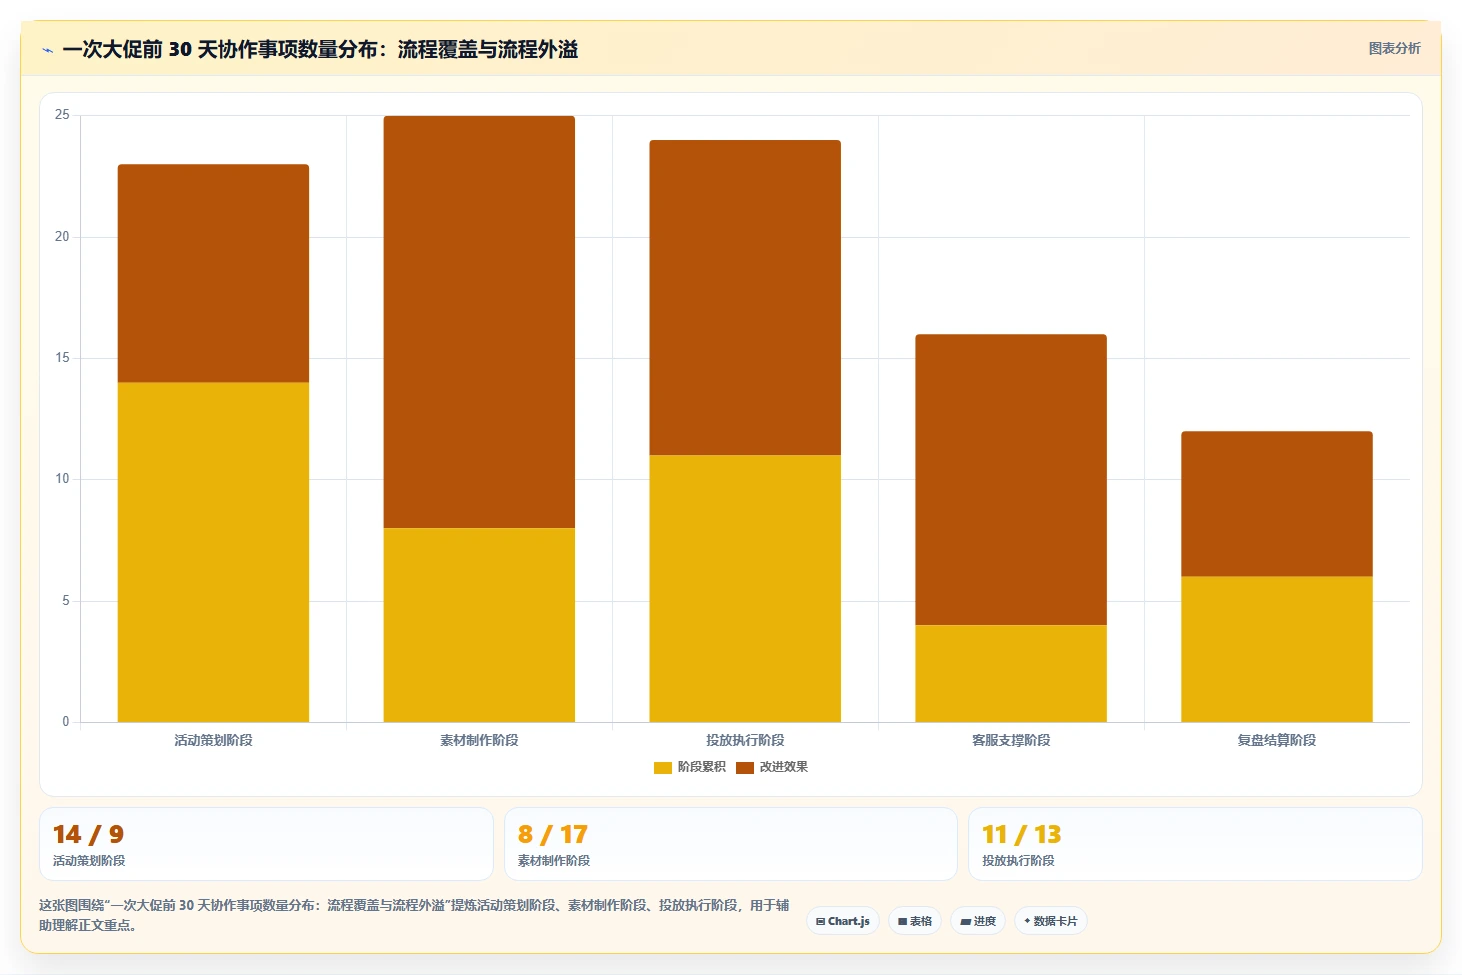Screen dimensions: 1462x975
Task: Click the 素材制作阶段 x-axis label
Action: (x=479, y=740)
